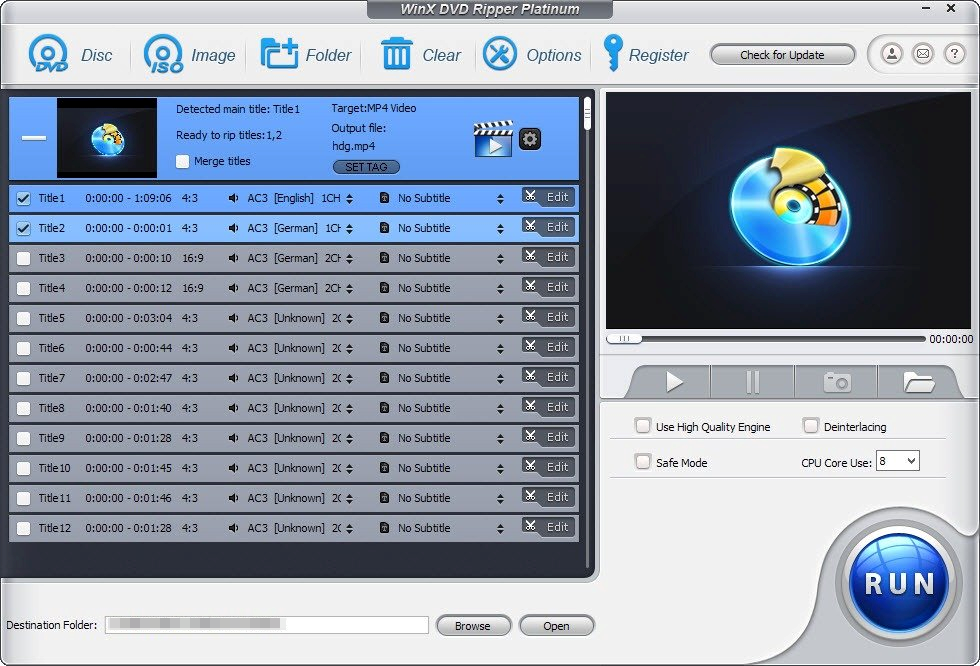Click Browse for destination folder
Image resolution: width=980 pixels, height=666 pixels.
tap(473, 626)
